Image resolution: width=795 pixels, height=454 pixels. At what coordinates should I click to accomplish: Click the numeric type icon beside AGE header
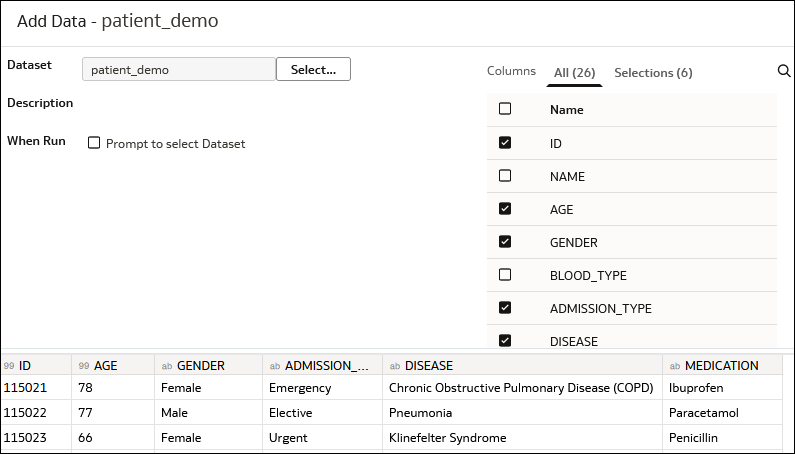[84, 366]
